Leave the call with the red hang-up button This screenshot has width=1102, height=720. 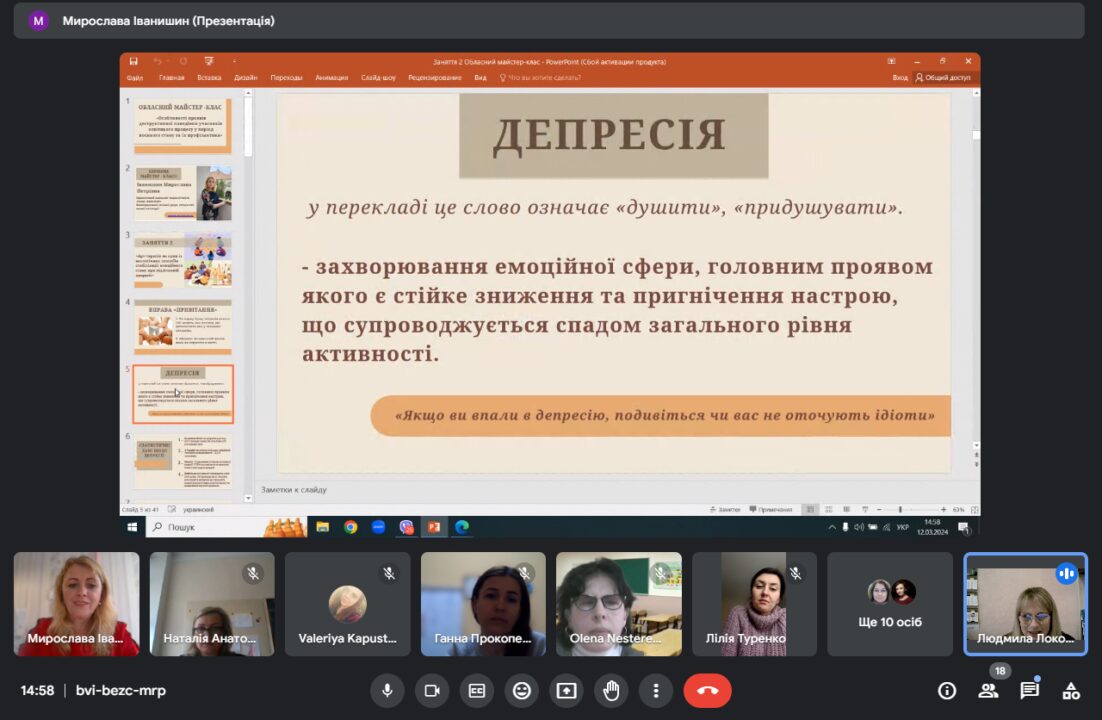coord(707,690)
